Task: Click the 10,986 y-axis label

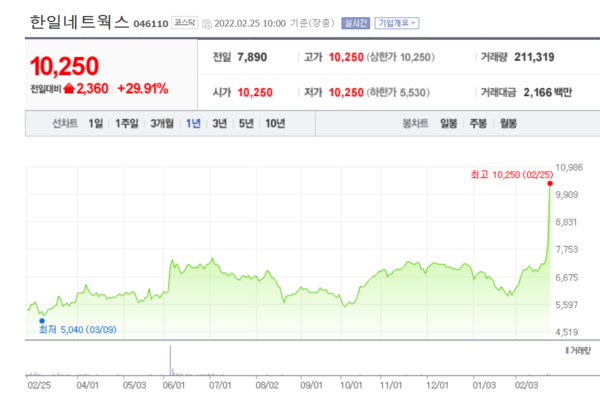Action: click(x=569, y=168)
